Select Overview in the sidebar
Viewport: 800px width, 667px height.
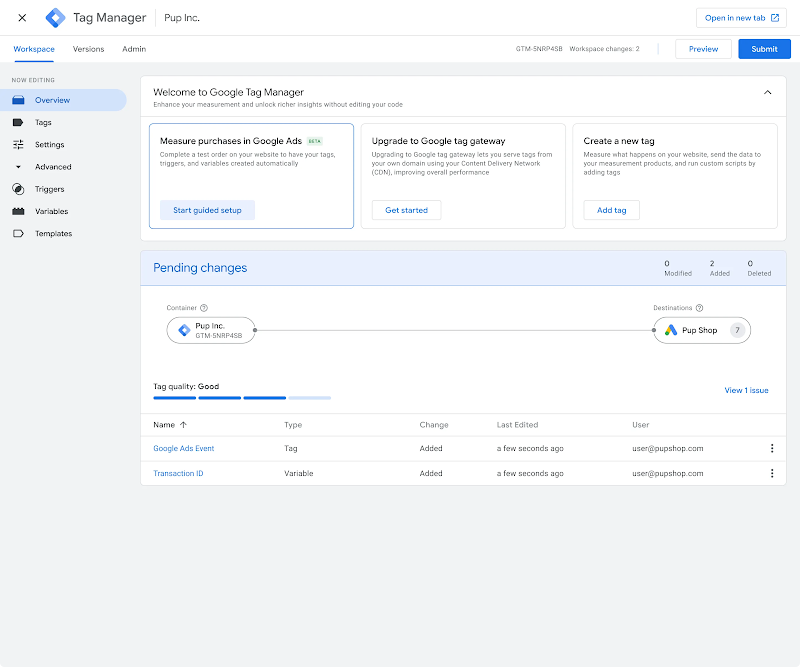click(63, 100)
